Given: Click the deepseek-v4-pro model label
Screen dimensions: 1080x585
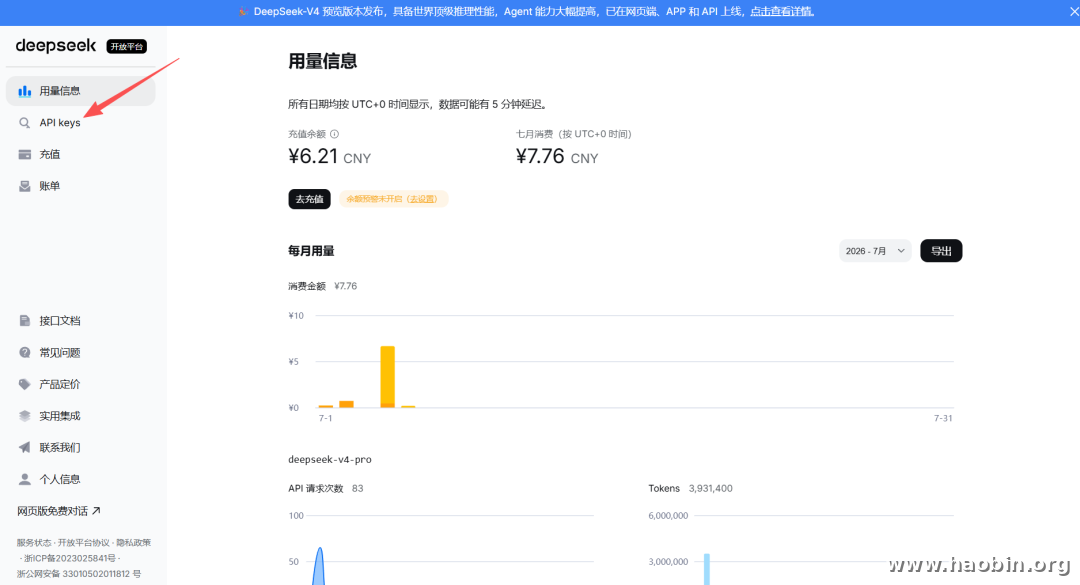Looking at the screenshot, I should pos(330,460).
